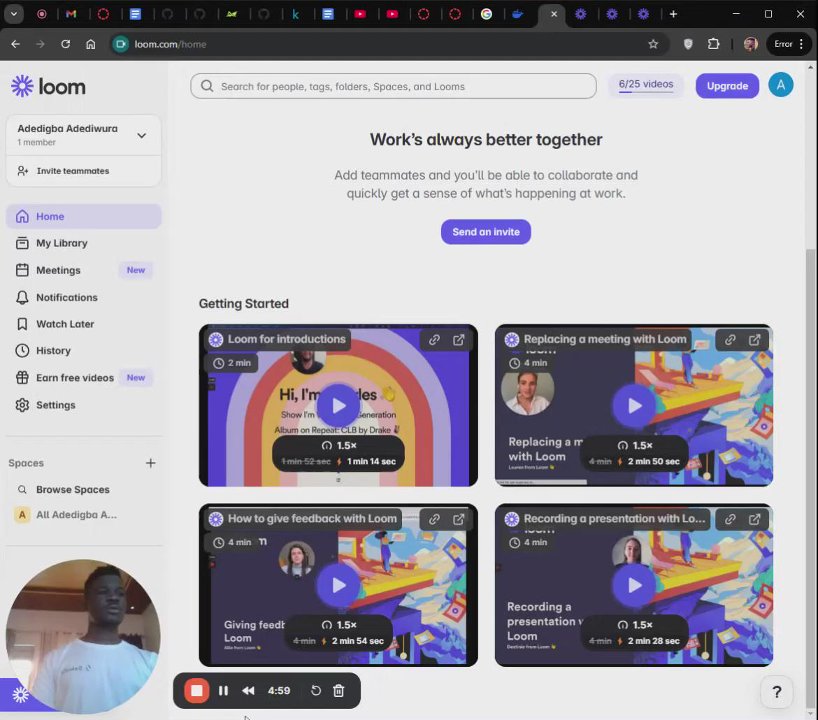Navigate back in browser
The width and height of the screenshot is (818, 720).
coord(16,44)
